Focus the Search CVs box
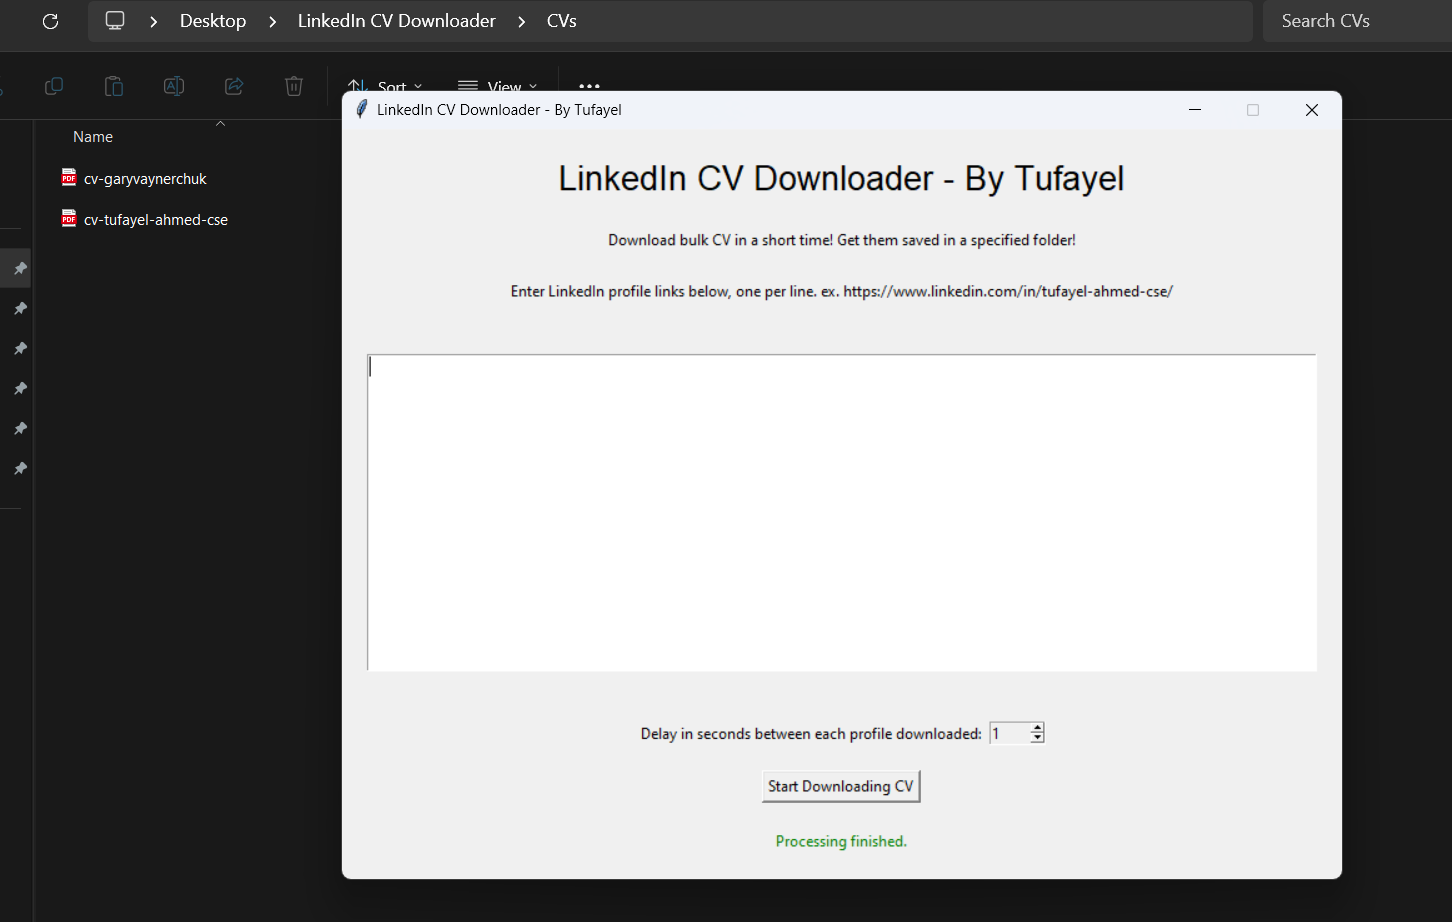 click(1357, 21)
